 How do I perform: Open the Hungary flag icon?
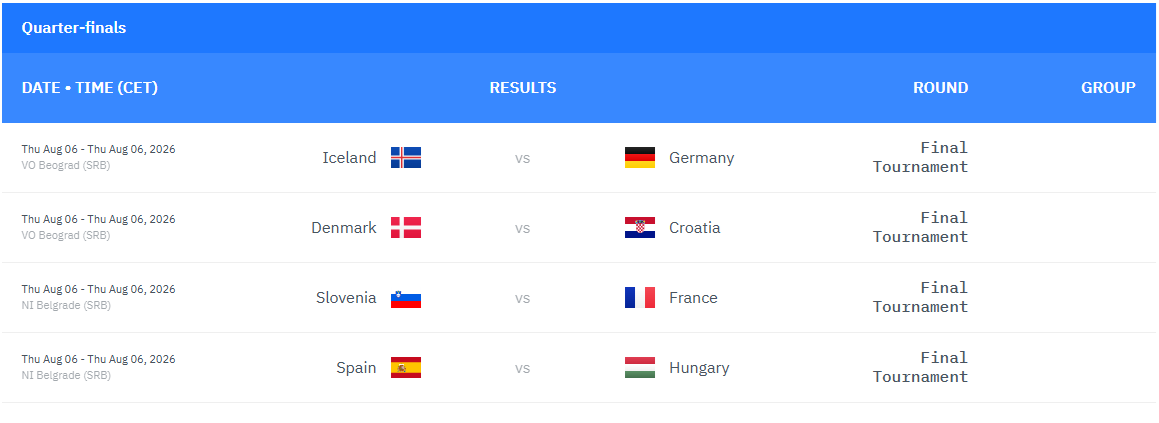point(639,368)
